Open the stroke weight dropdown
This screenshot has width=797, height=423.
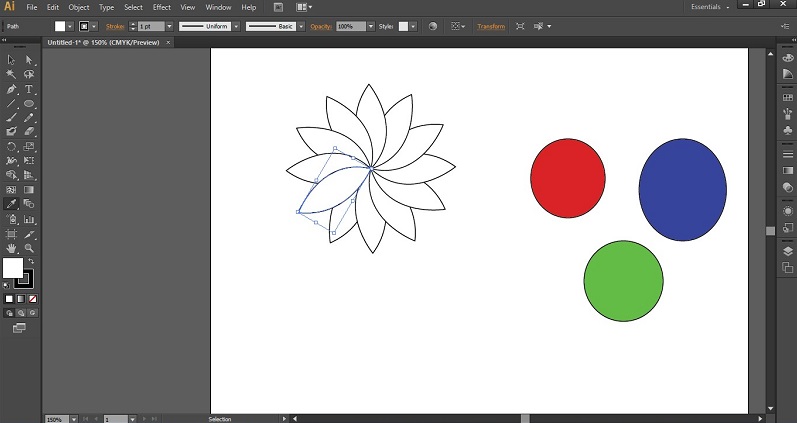pyautogui.click(x=168, y=26)
